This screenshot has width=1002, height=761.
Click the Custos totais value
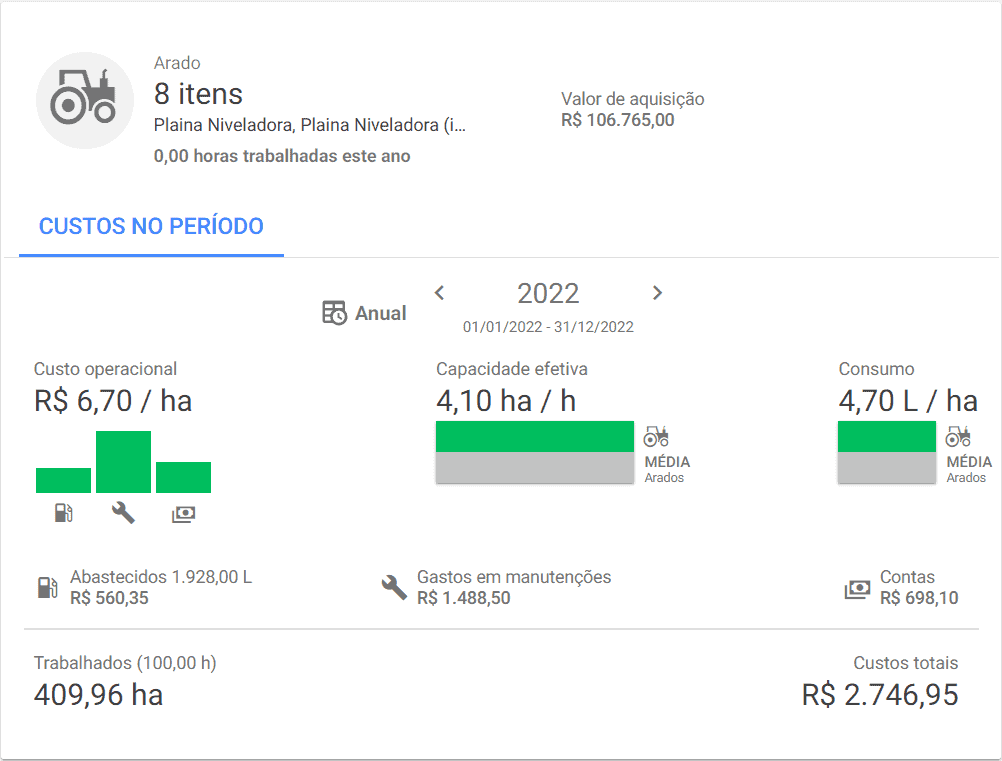(x=880, y=695)
